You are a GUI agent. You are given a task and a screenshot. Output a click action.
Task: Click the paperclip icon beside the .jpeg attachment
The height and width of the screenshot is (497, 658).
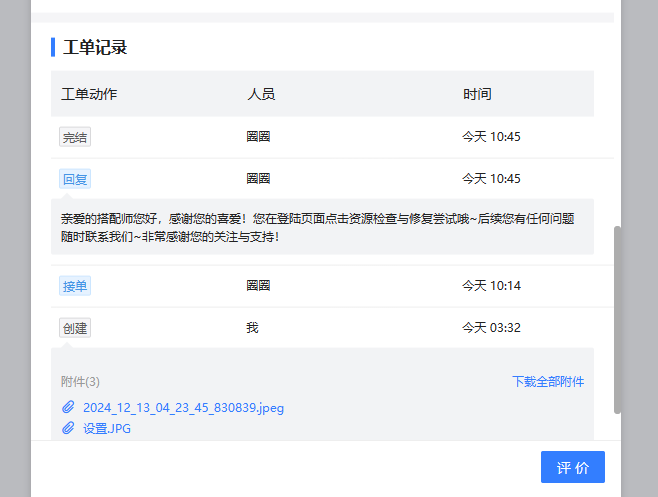pos(68,408)
